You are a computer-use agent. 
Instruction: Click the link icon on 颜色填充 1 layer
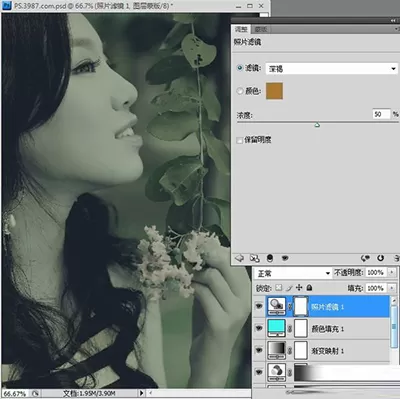[x=290, y=329]
